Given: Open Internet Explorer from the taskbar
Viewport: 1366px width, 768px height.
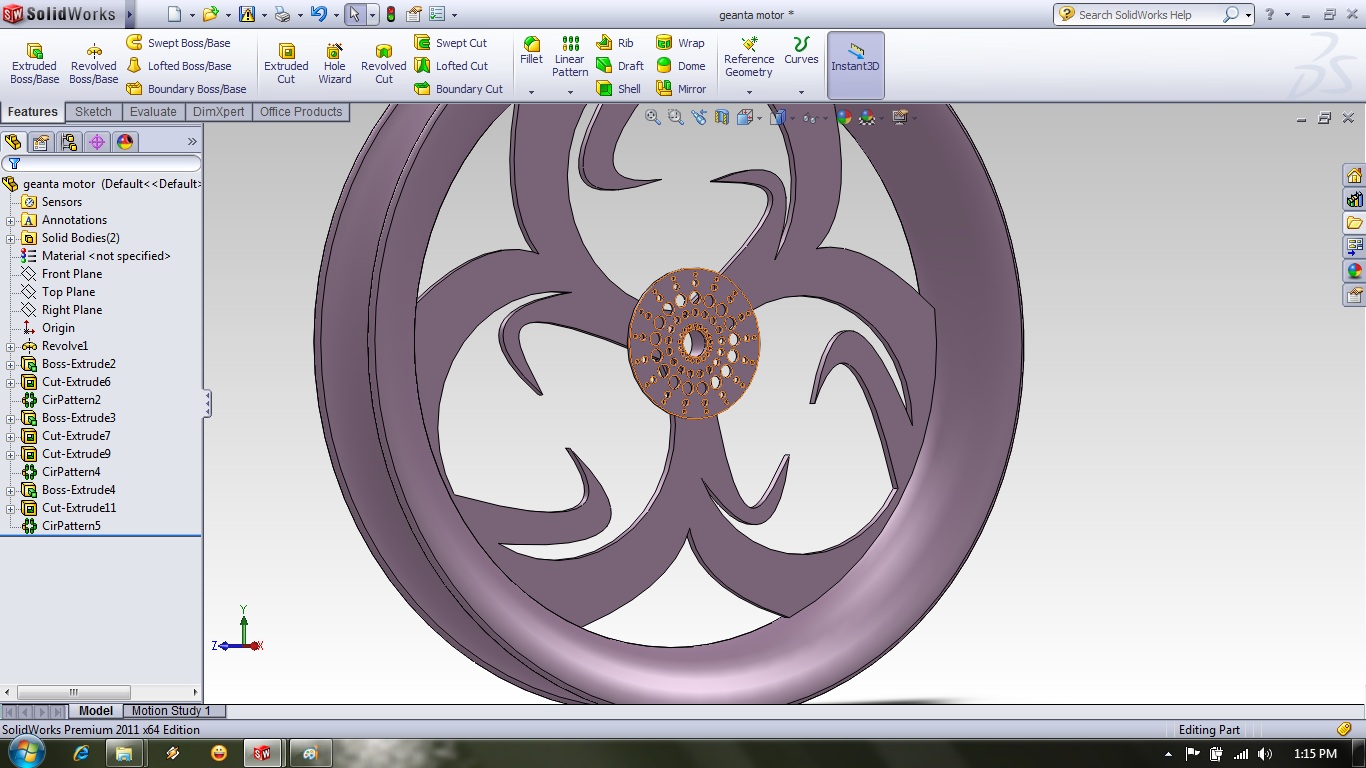Looking at the screenshot, I should pos(82,754).
